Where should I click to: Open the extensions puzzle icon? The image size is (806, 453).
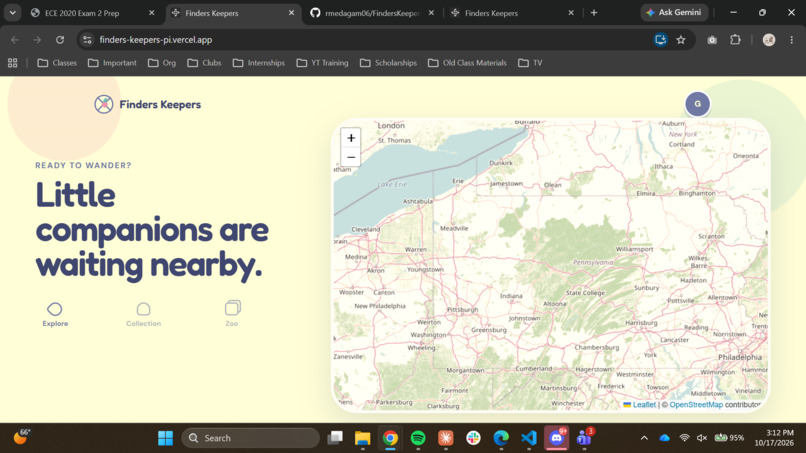pos(736,40)
